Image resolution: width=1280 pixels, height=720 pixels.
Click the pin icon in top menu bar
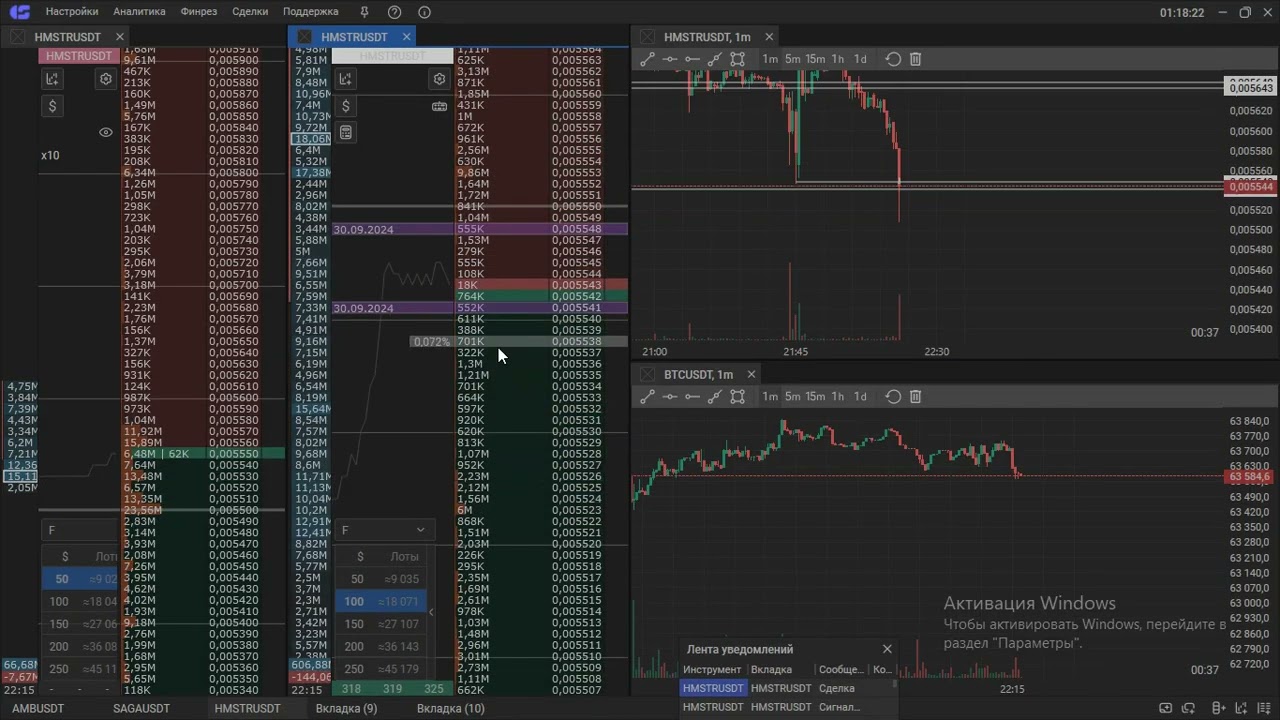point(364,12)
